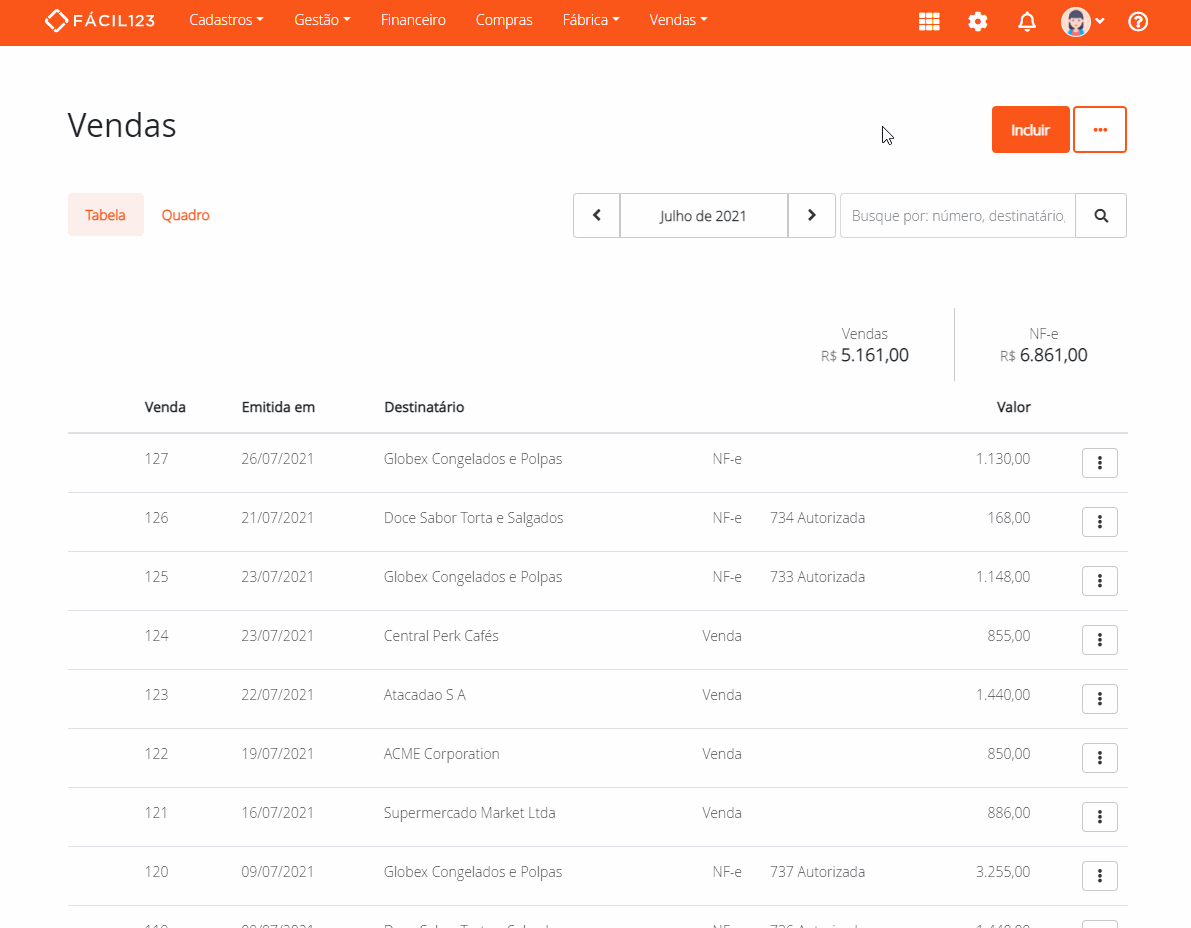This screenshot has width=1191, height=928.
Task: Open actions menu for sale 124
Action: coord(1099,639)
